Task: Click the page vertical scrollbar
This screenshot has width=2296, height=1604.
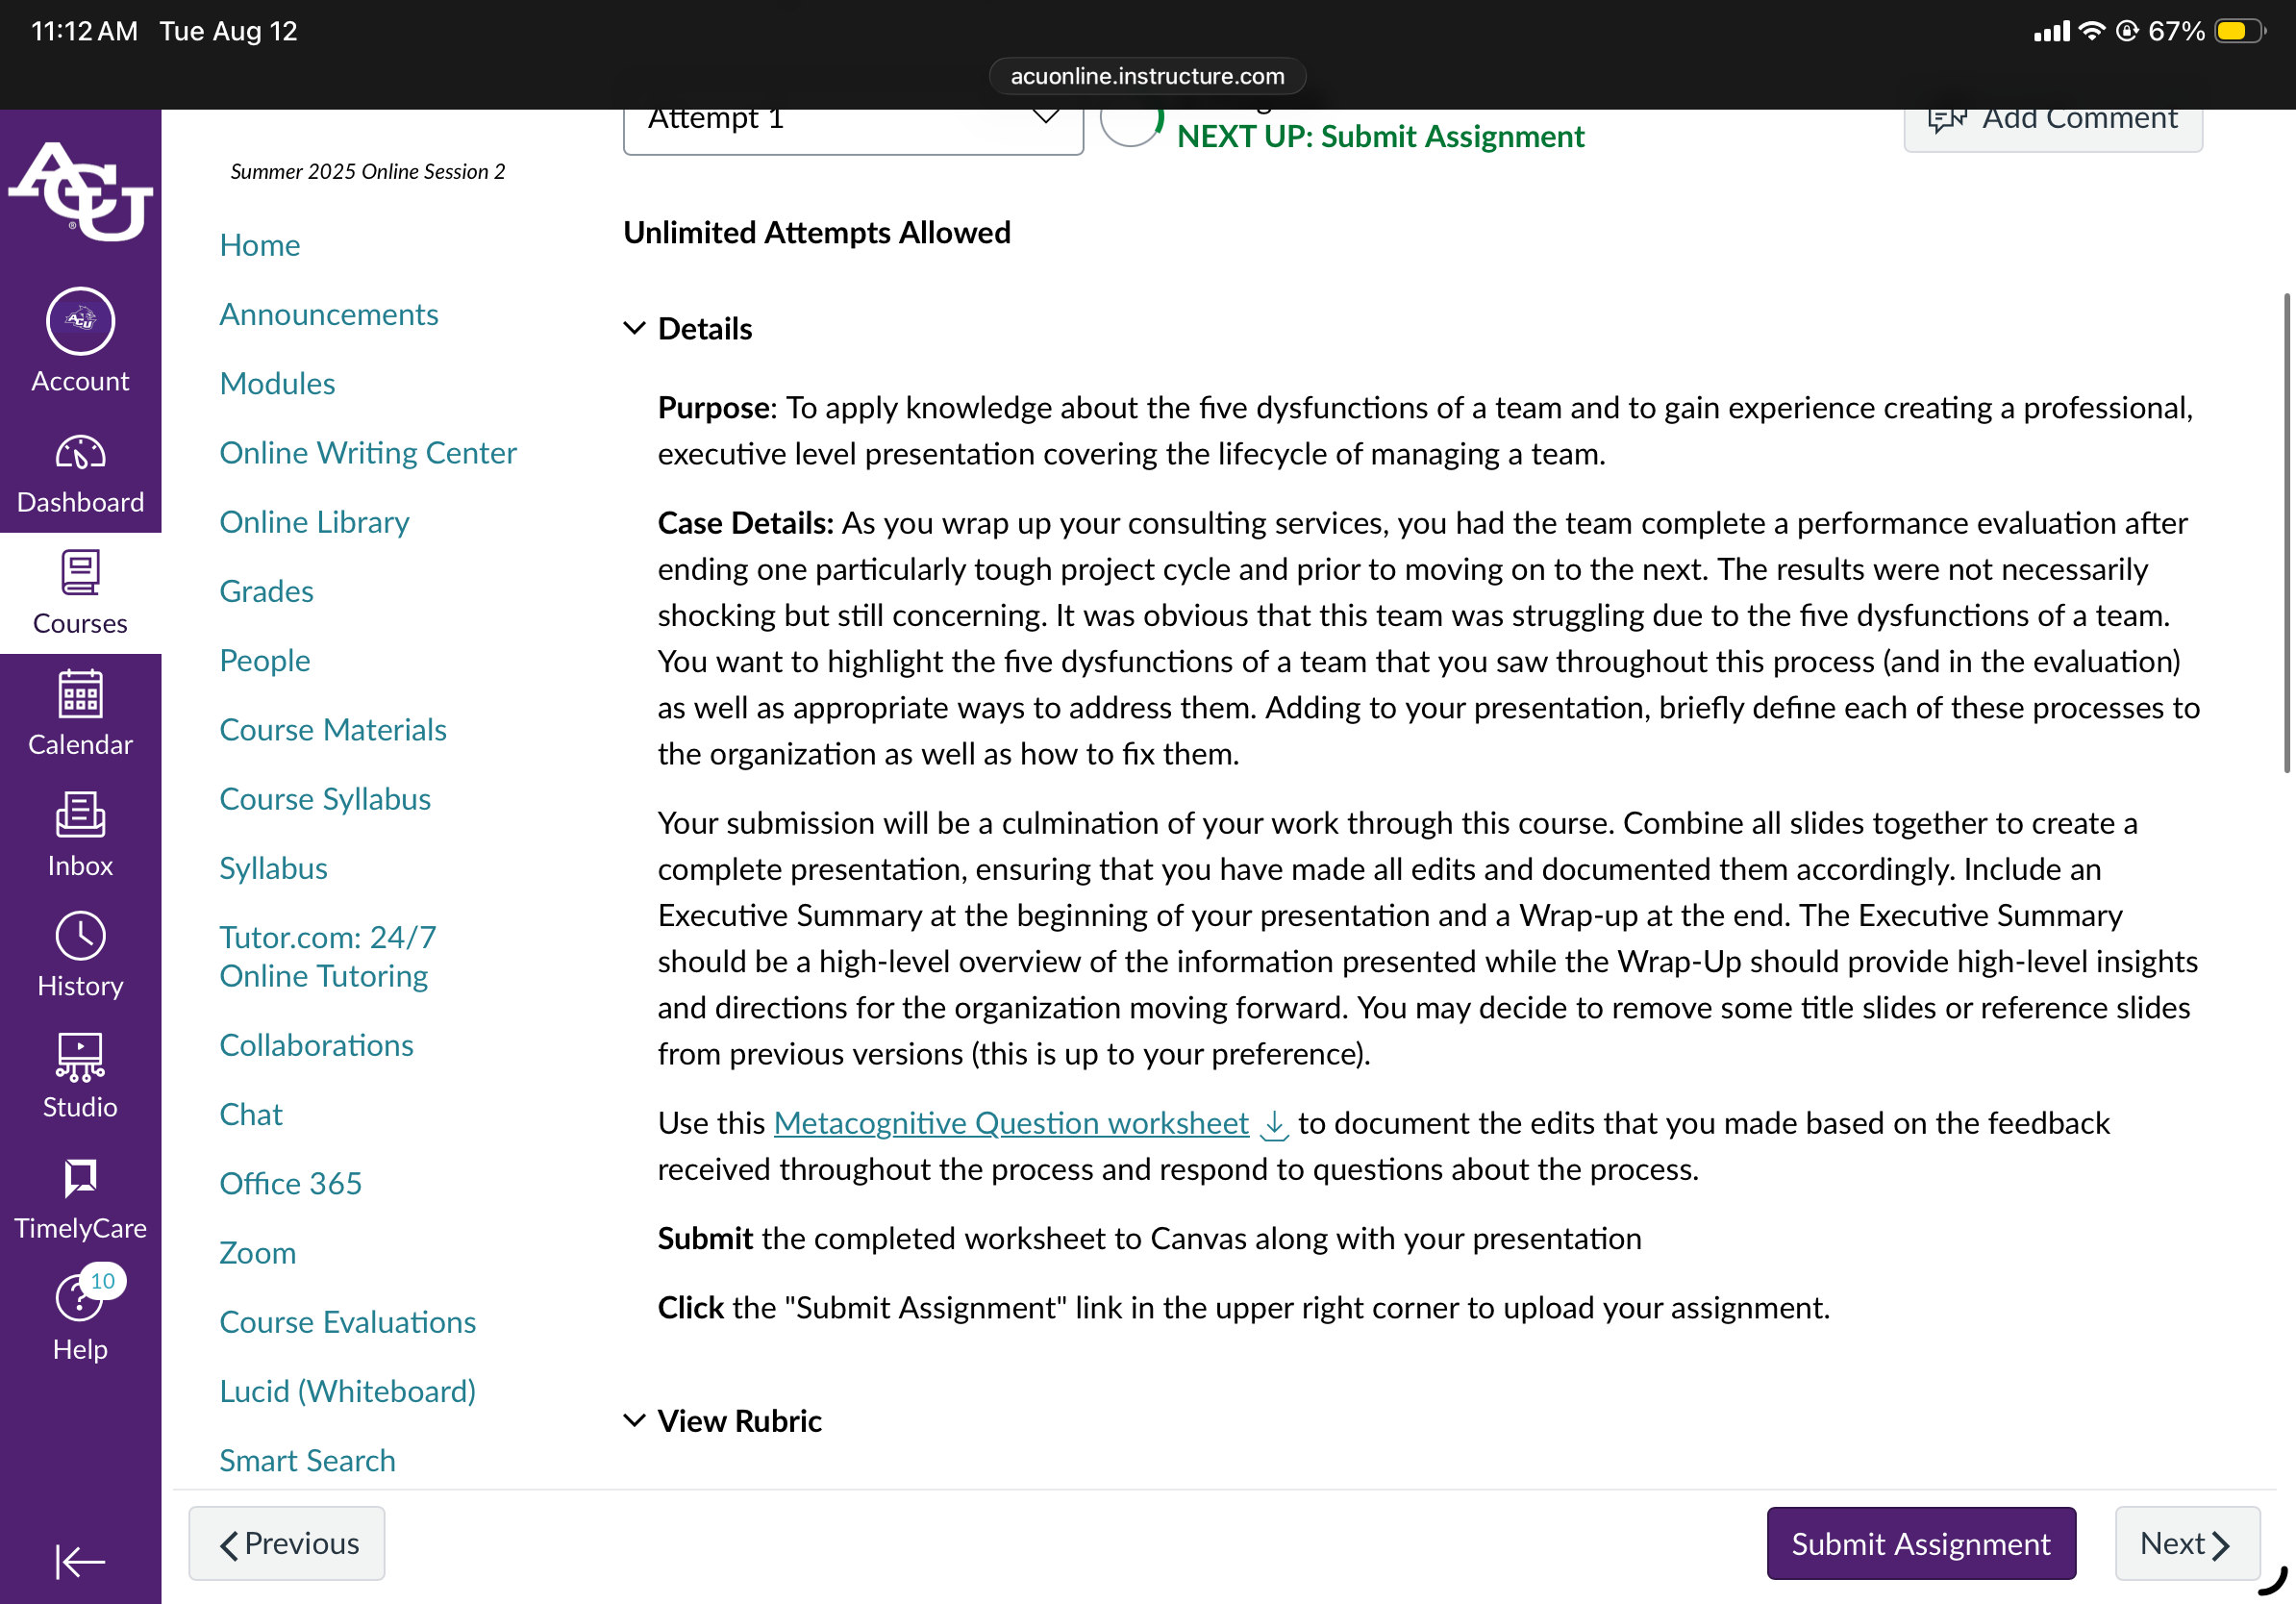Action: pyautogui.click(x=2286, y=532)
